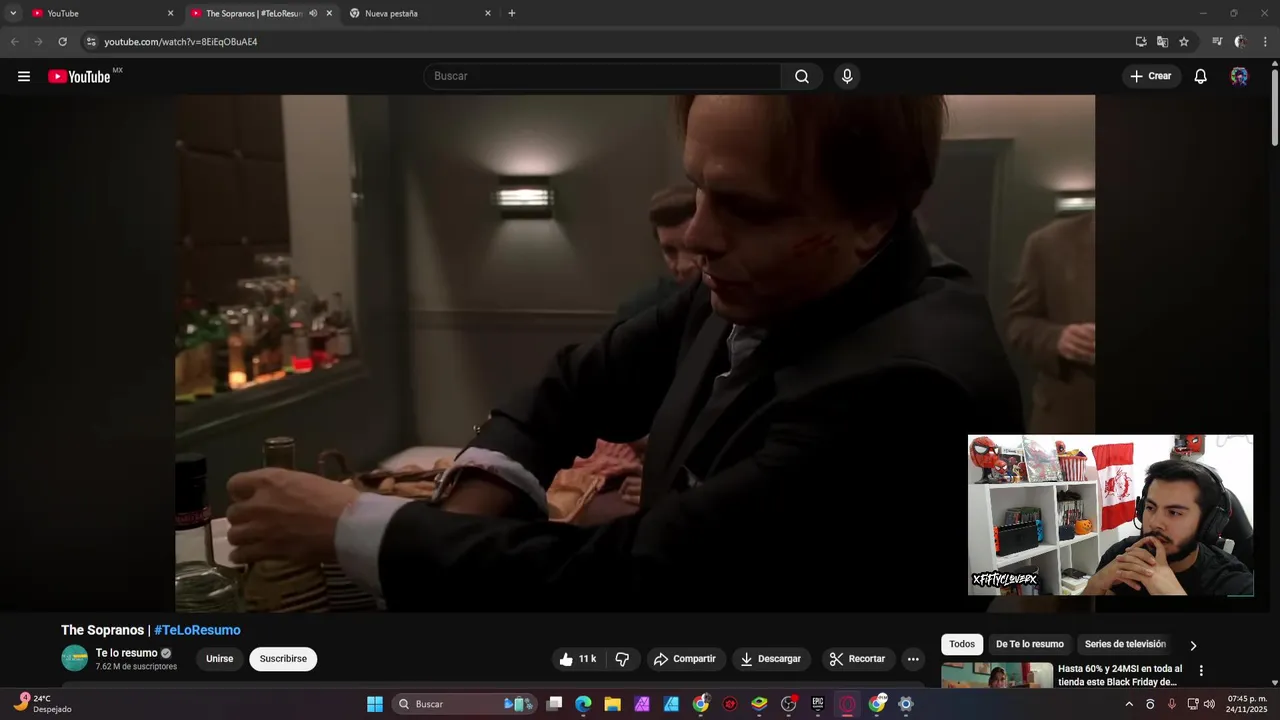Viewport: 1280px width, 720px height.
Task: Translate this page icon
Action: pos(1162,42)
